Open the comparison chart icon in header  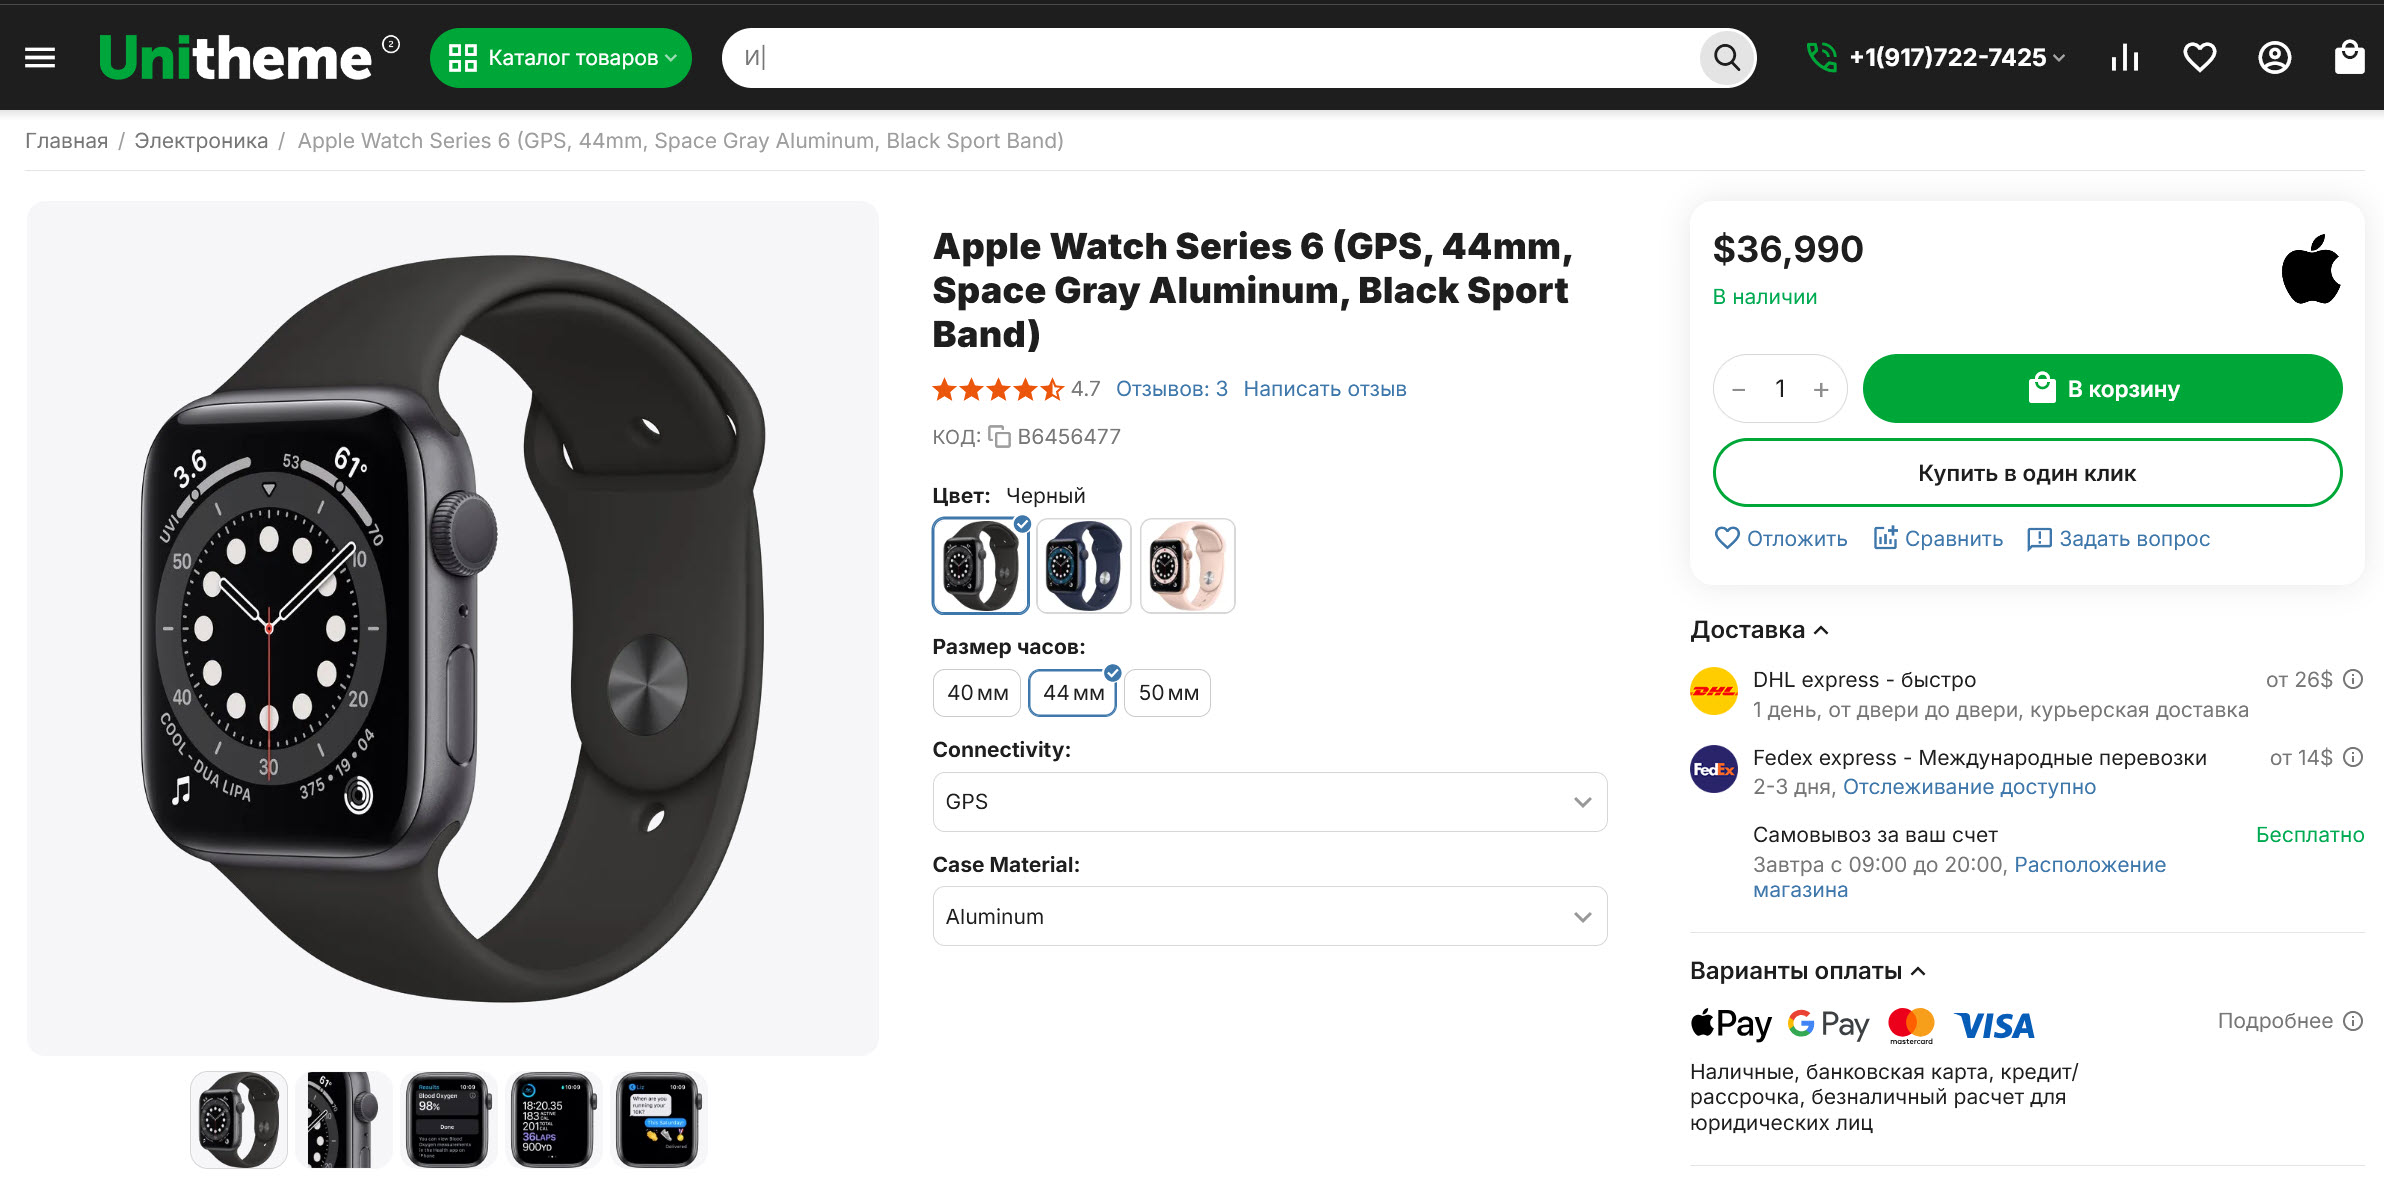2124,58
